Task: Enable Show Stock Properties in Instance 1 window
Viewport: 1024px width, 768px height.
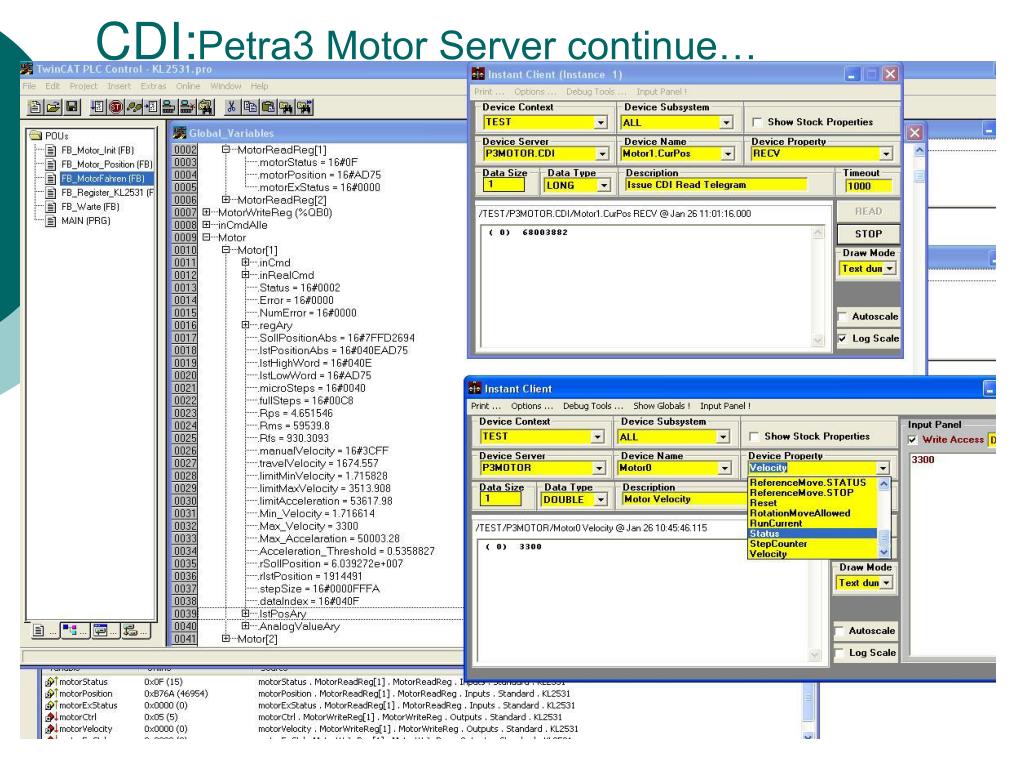Action: [x=757, y=122]
